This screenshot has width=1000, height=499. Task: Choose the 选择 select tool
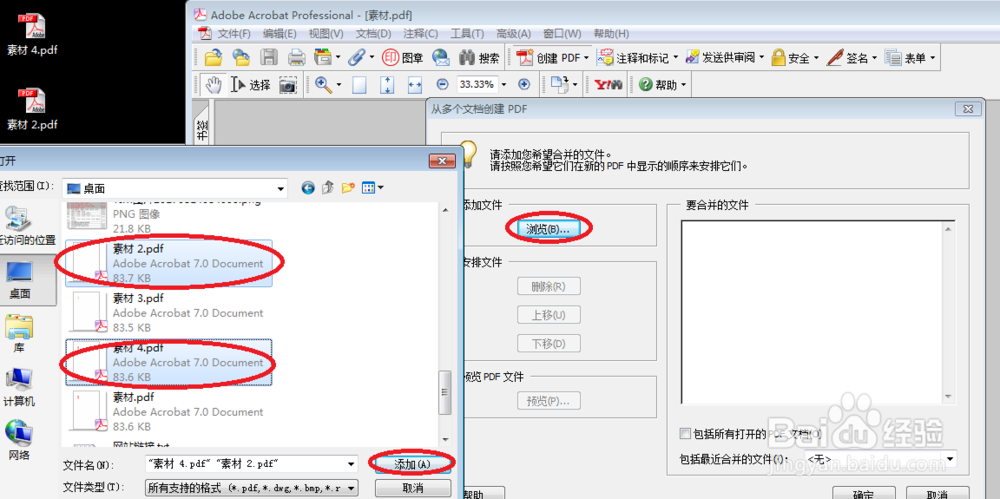click(251, 84)
